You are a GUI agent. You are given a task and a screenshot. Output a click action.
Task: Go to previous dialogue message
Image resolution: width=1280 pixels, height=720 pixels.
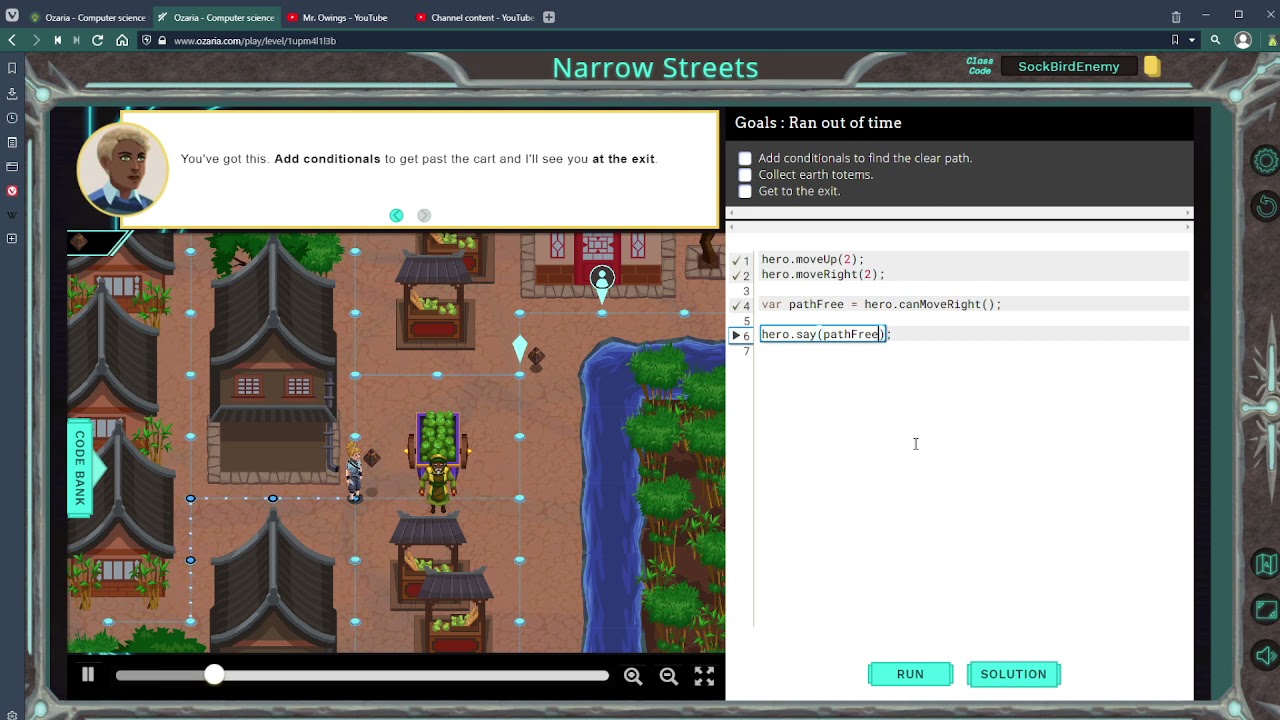point(396,215)
